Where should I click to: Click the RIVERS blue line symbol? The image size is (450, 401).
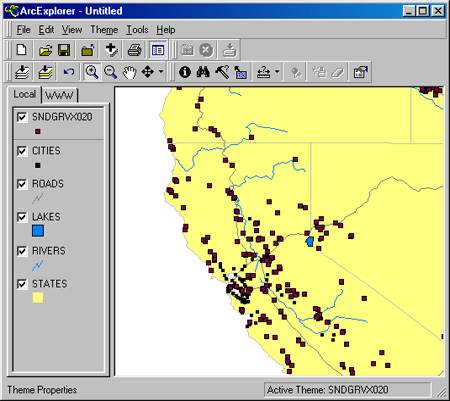coord(38,266)
